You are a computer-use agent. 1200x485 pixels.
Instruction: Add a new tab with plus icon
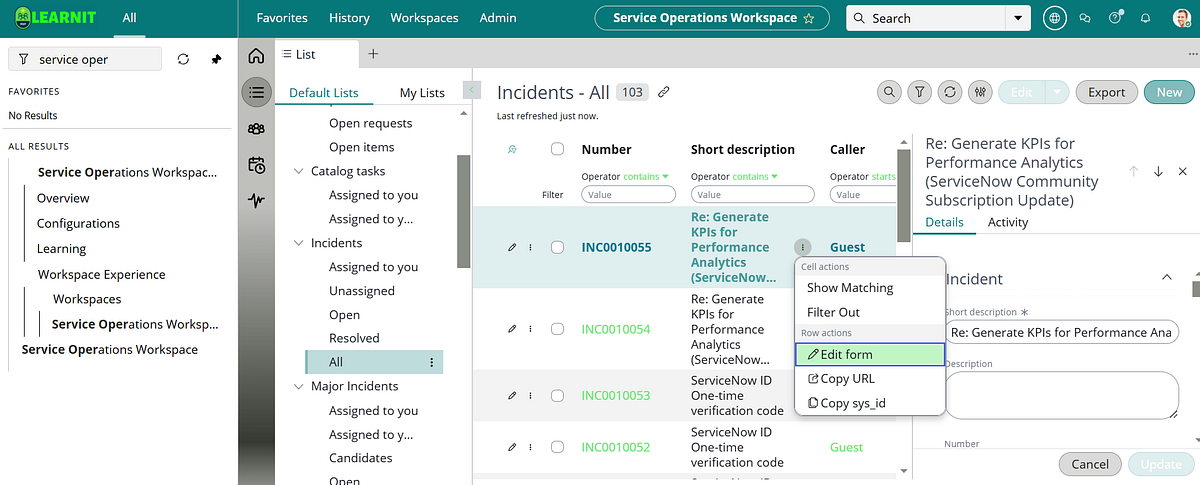(373, 54)
